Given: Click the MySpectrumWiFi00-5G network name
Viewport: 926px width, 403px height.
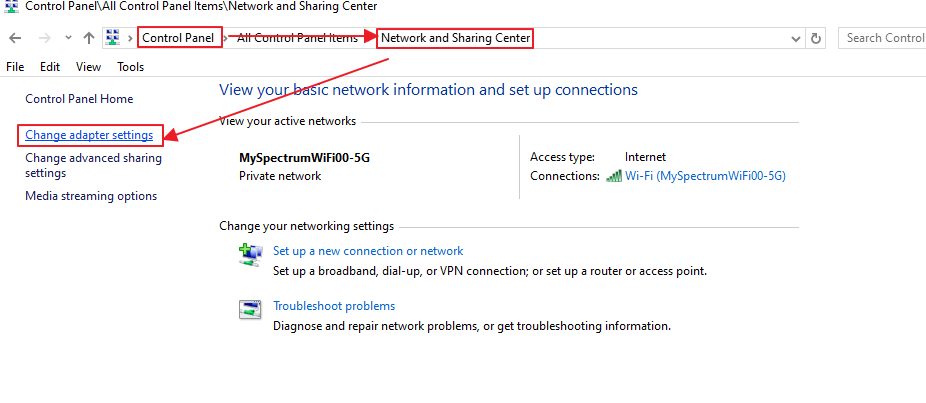Looking at the screenshot, I should 305,158.
